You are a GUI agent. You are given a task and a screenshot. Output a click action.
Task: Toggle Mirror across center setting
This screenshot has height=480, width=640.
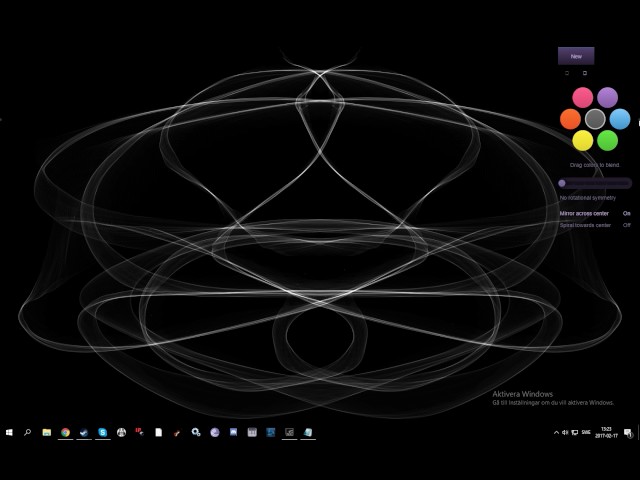click(x=595, y=213)
